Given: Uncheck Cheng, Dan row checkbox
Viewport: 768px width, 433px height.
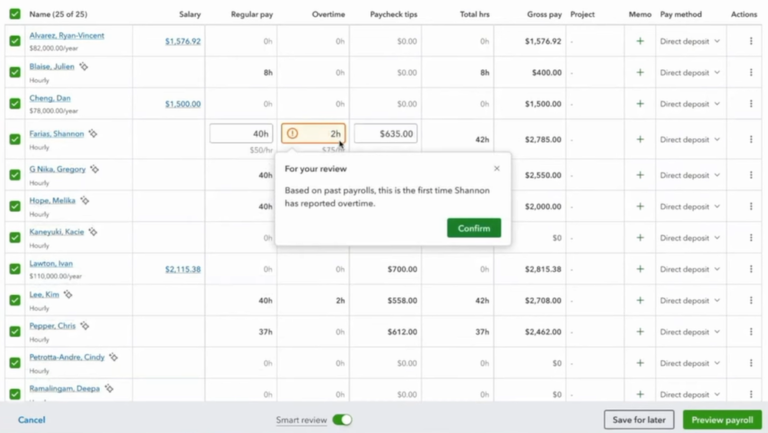Looking at the screenshot, I should (15, 104).
